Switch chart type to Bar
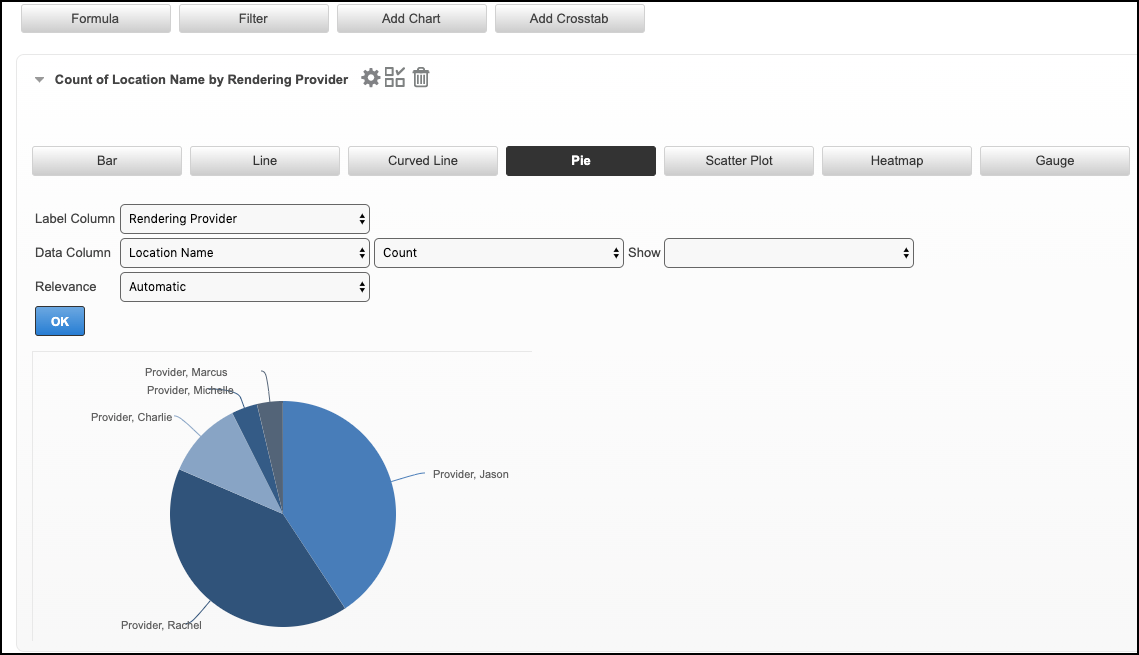This screenshot has height=655, width=1139. tap(107, 161)
